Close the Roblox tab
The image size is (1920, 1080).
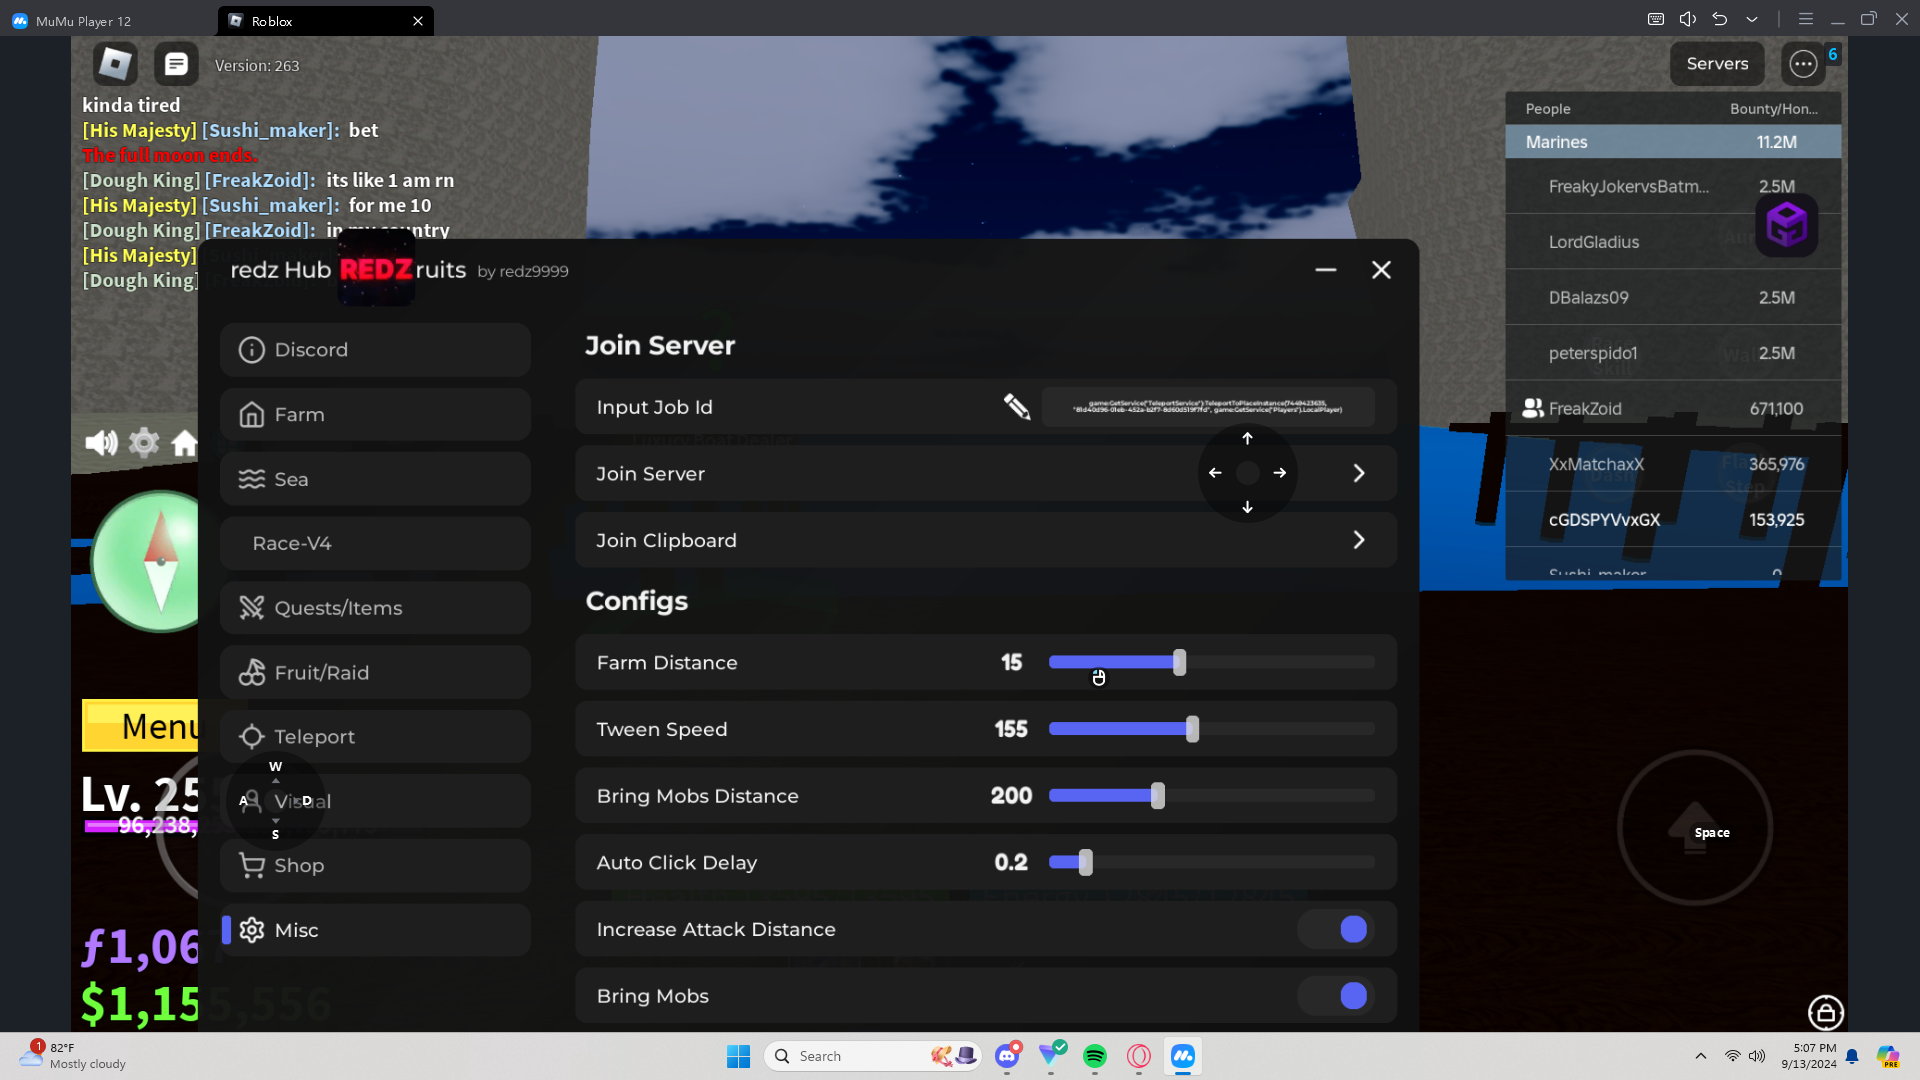[418, 21]
